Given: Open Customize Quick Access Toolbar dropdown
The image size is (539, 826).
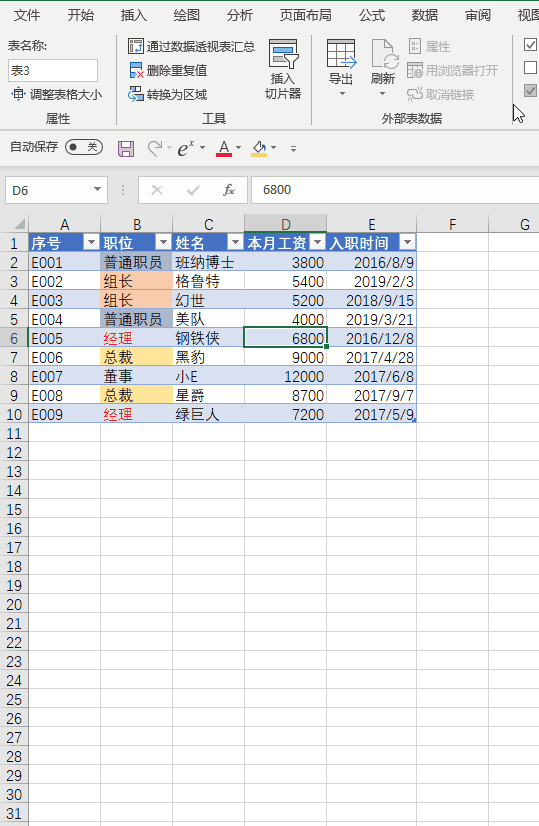Looking at the screenshot, I should [293, 149].
